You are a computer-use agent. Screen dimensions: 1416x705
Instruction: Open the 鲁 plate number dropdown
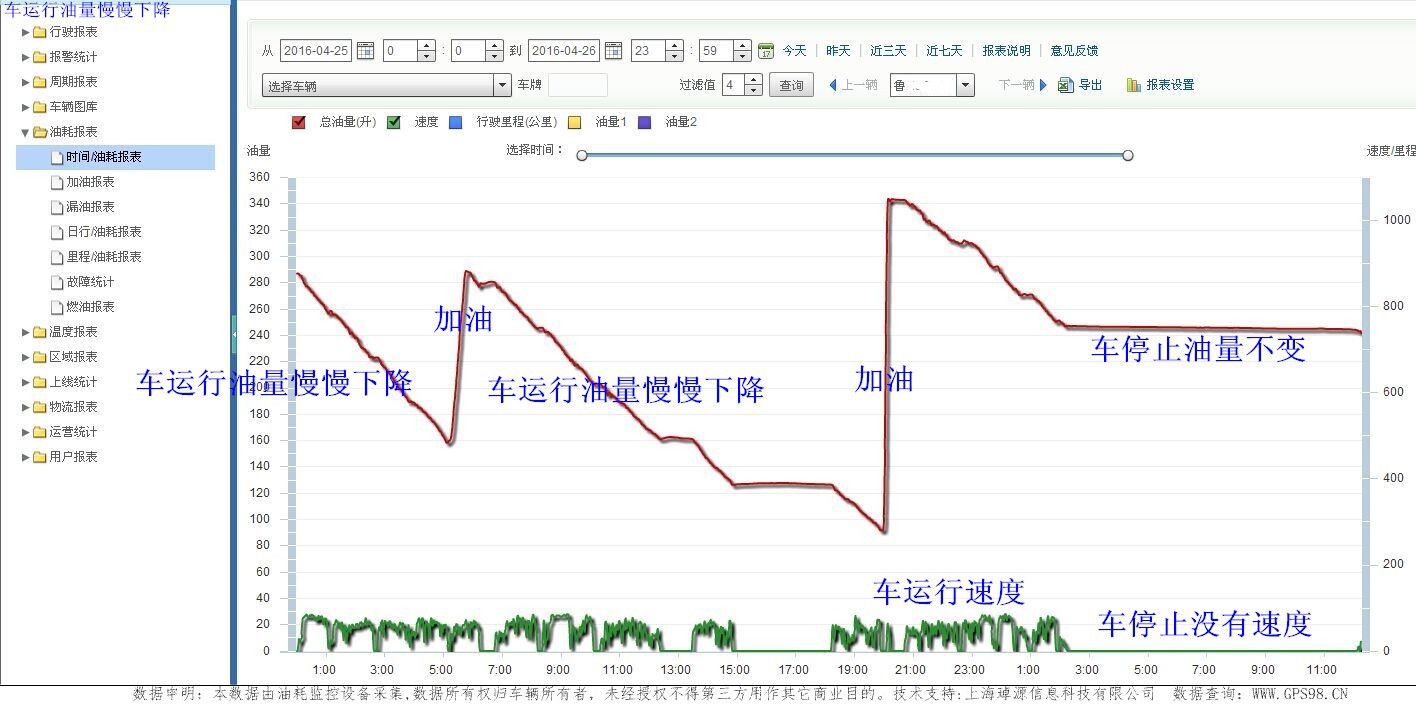tap(931, 85)
